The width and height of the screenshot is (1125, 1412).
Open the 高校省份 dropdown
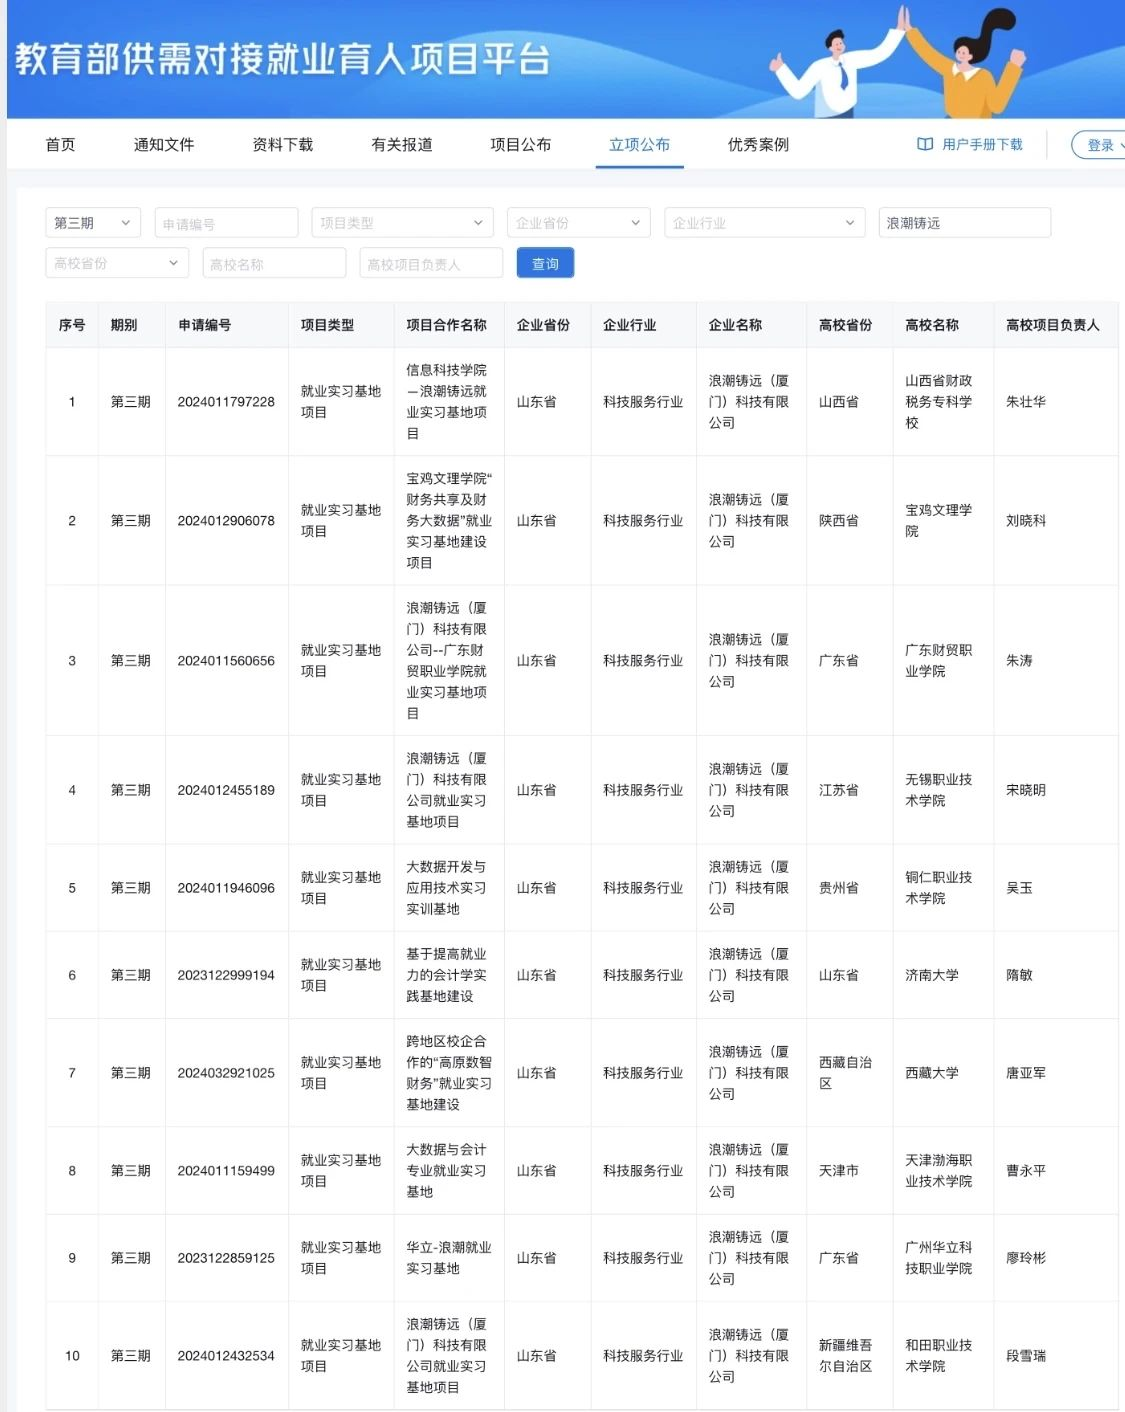[116, 263]
